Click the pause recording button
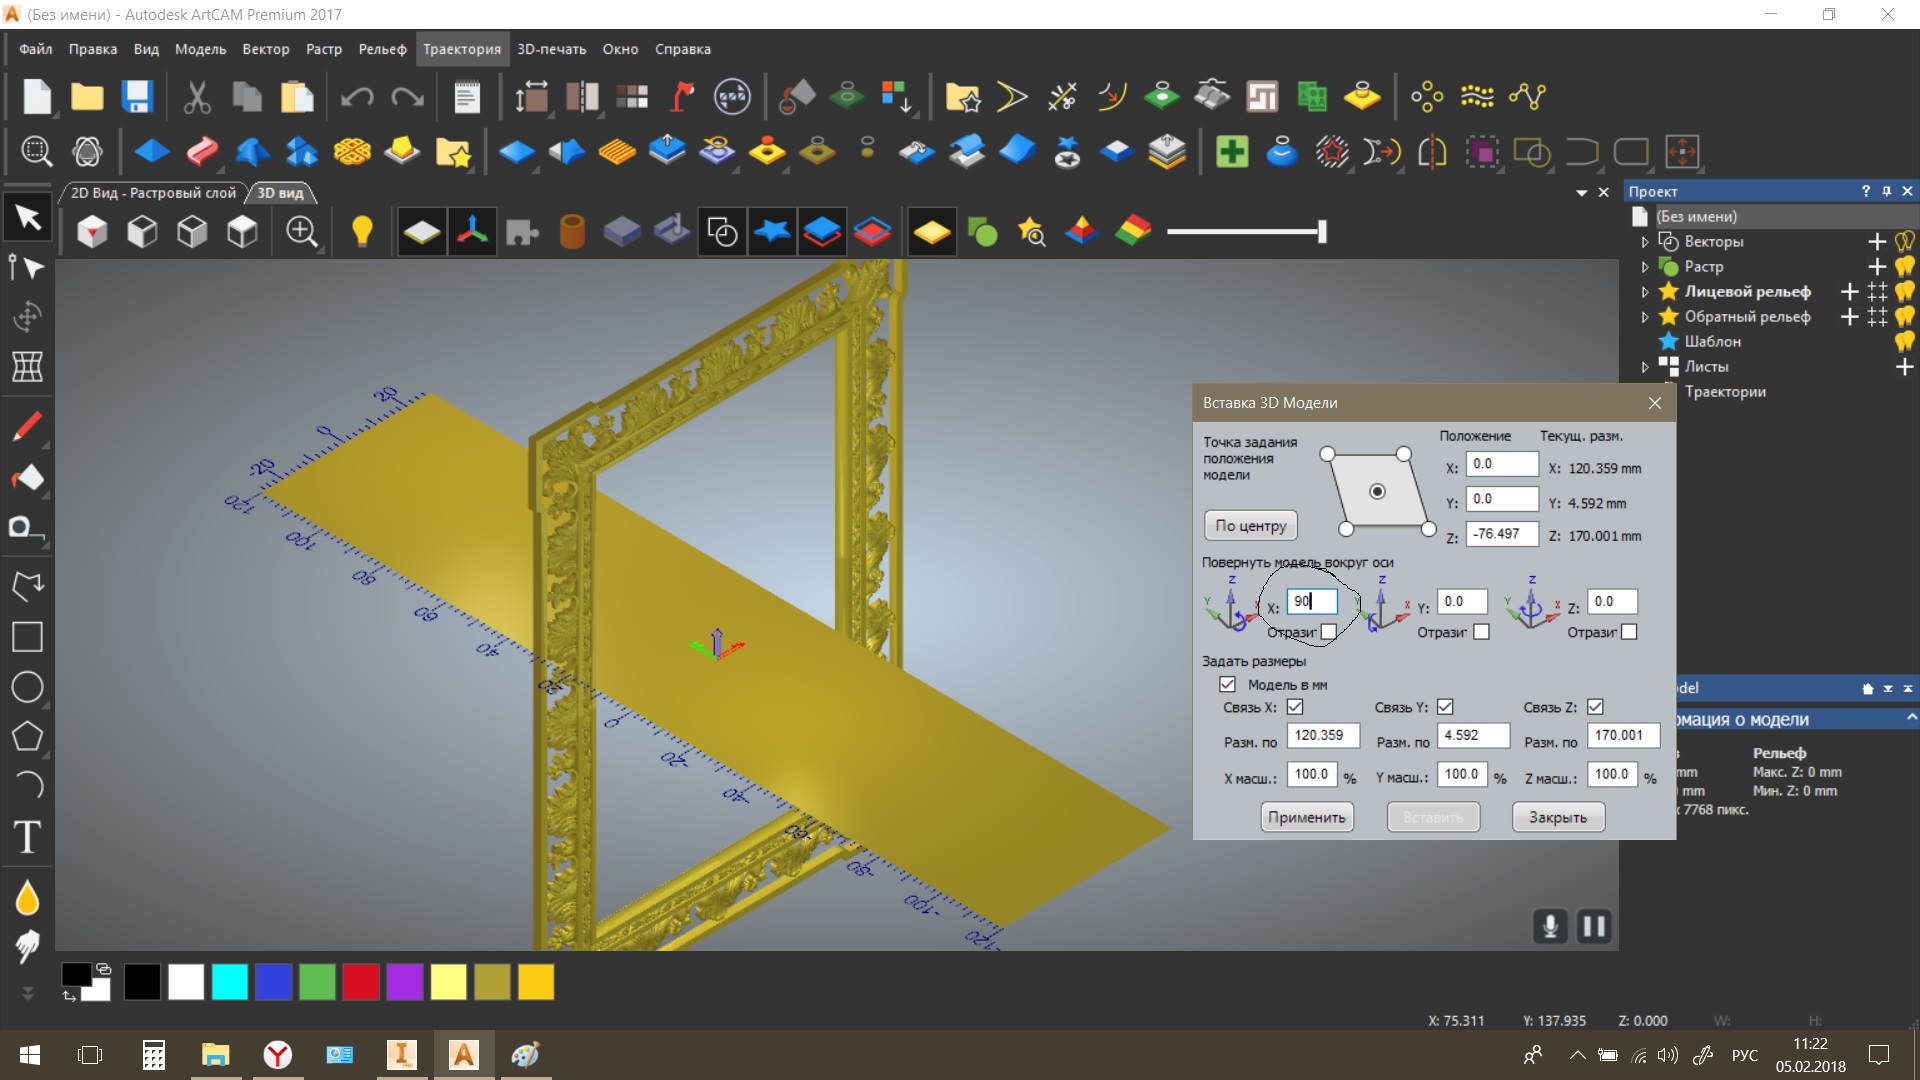Image resolution: width=1920 pixels, height=1080 pixels. [x=1594, y=926]
